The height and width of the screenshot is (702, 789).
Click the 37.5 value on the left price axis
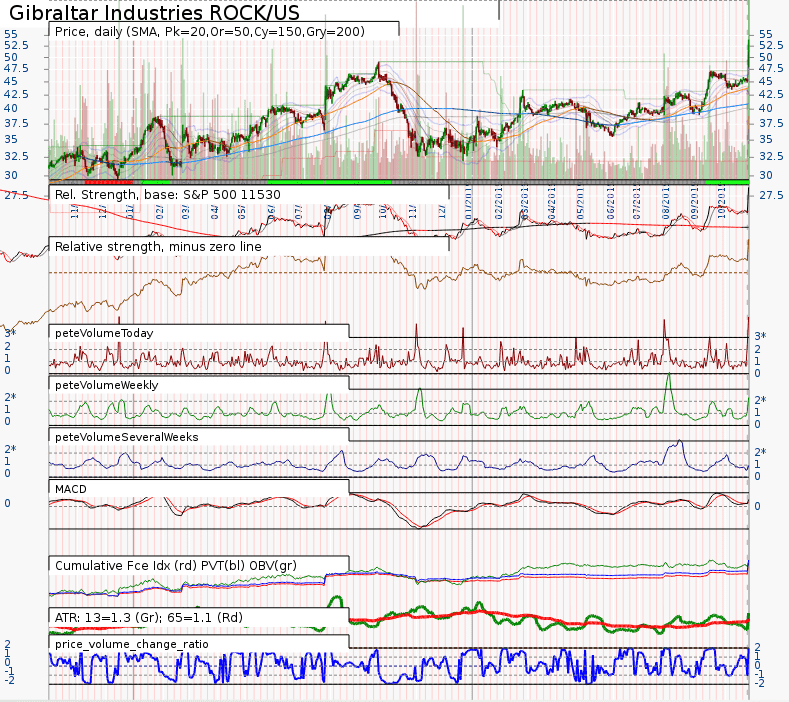(16, 123)
